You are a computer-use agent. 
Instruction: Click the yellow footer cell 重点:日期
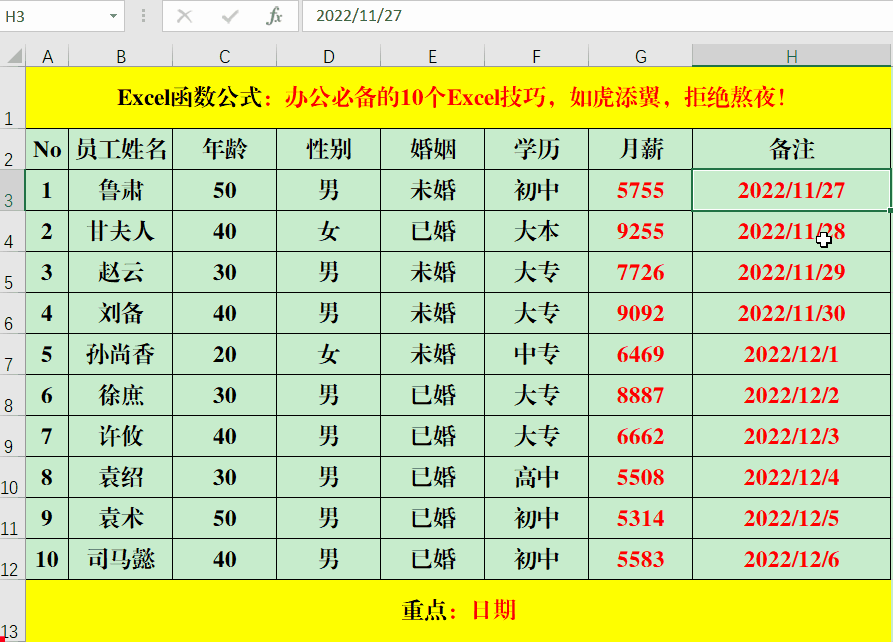pyautogui.click(x=458, y=609)
